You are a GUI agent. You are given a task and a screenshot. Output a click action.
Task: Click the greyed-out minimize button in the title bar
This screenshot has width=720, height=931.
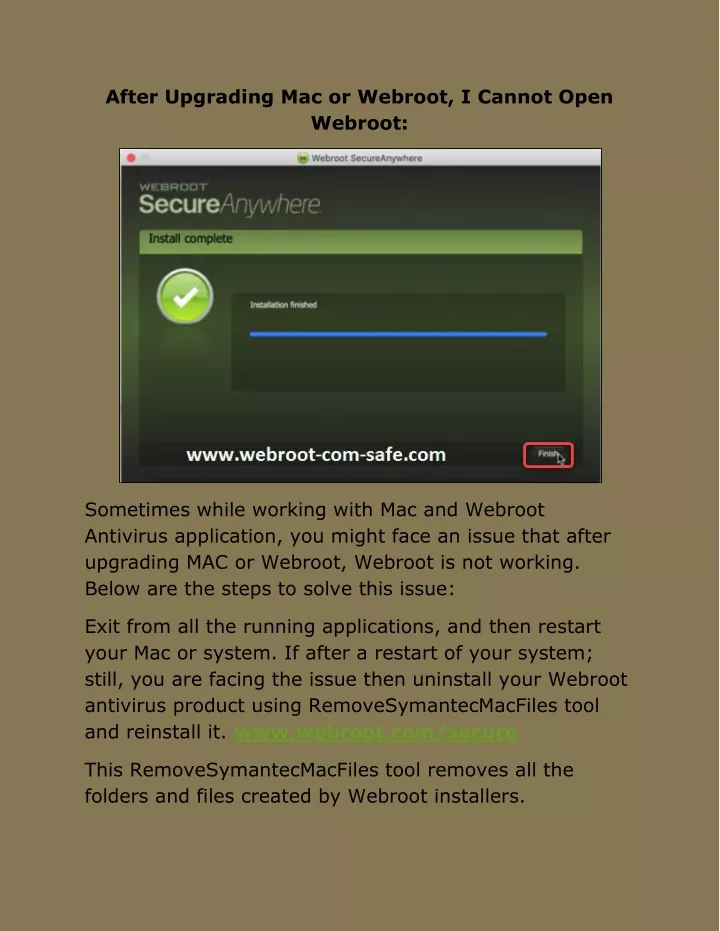pos(146,158)
